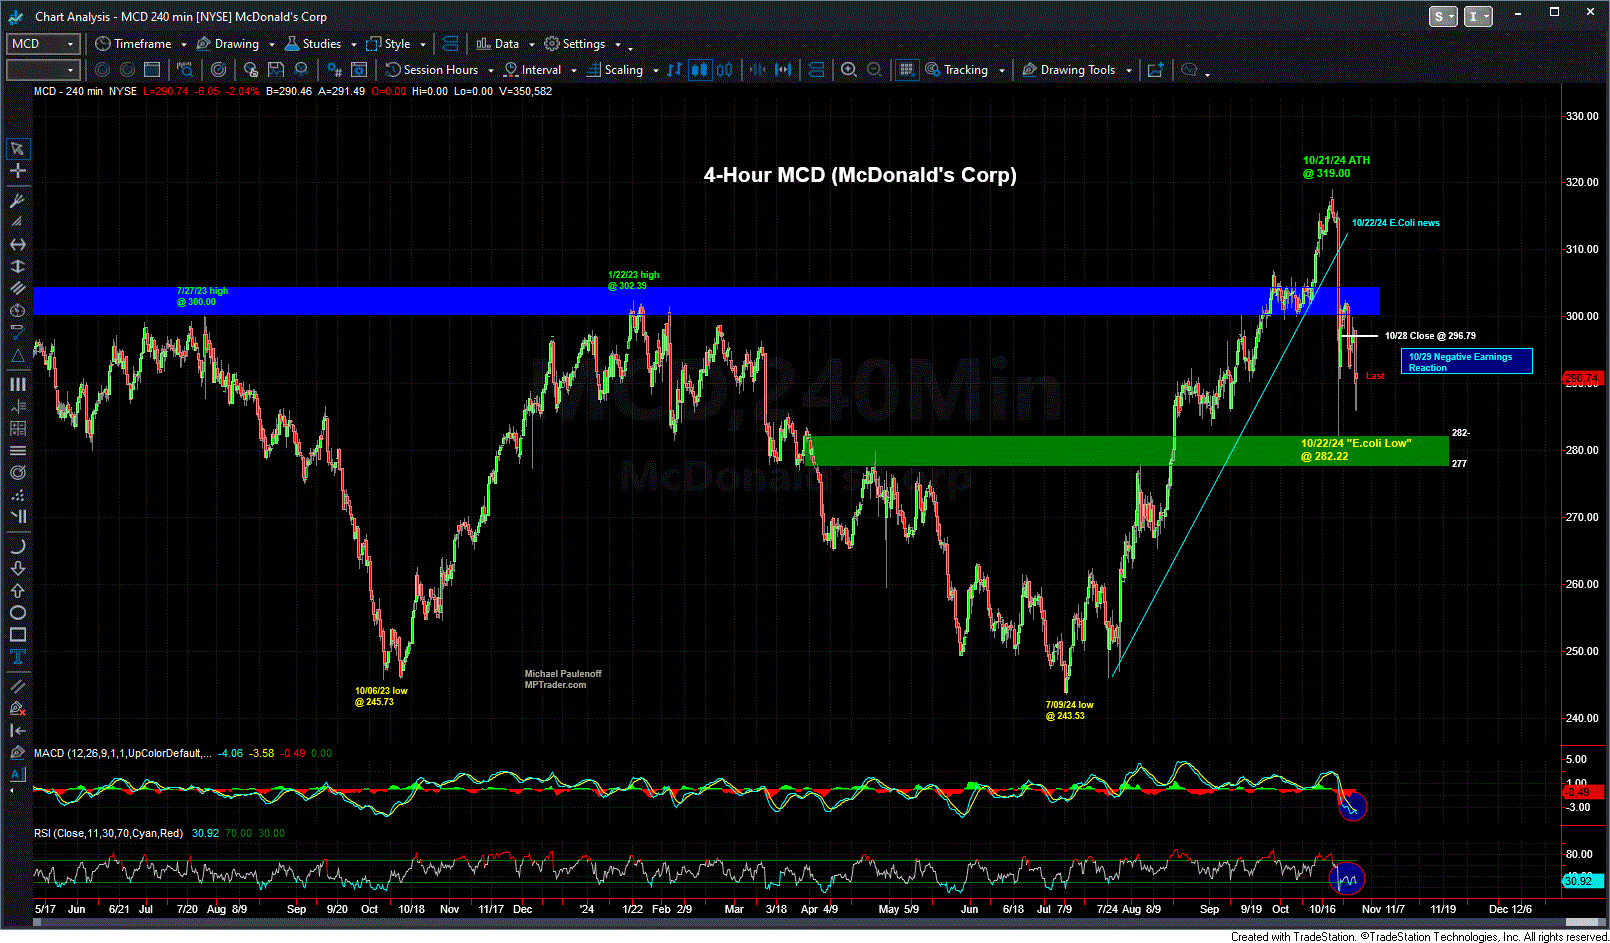The width and height of the screenshot is (1610, 943).
Task: Toggle the expand bar spacing button
Action: (x=783, y=70)
